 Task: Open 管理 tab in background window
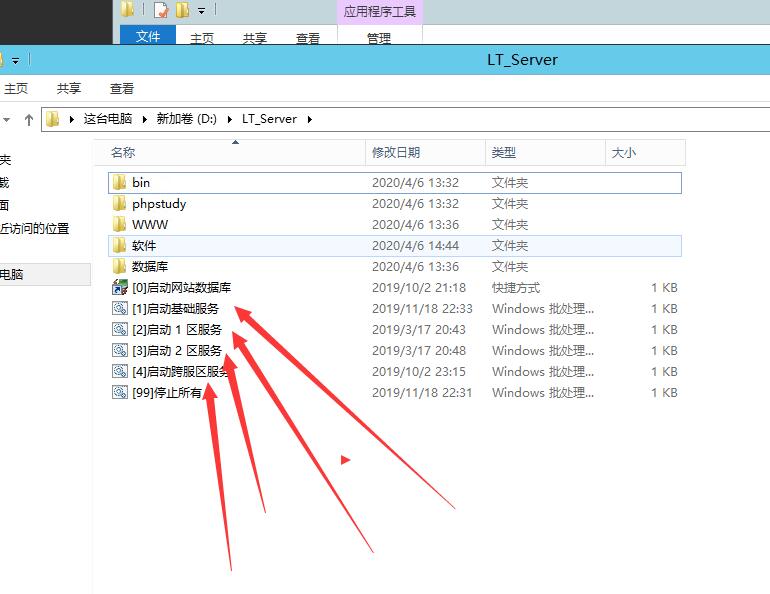pyautogui.click(x=379, y=38)
